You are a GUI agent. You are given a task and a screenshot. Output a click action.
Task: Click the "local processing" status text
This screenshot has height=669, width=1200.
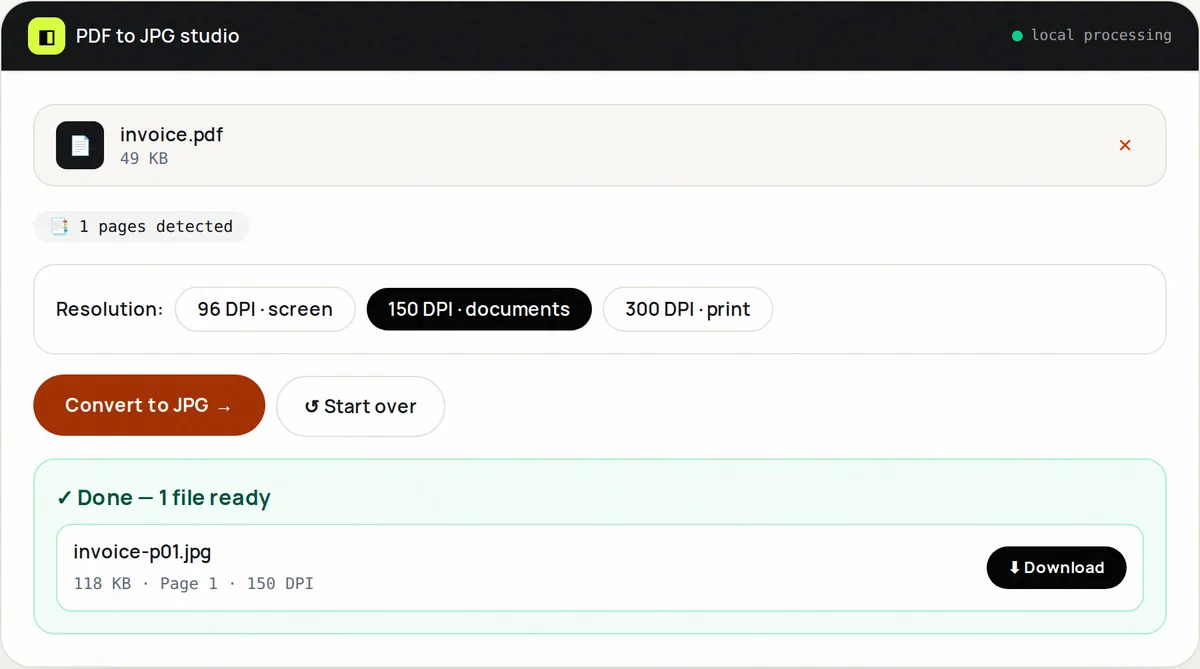coord(1101,35)
